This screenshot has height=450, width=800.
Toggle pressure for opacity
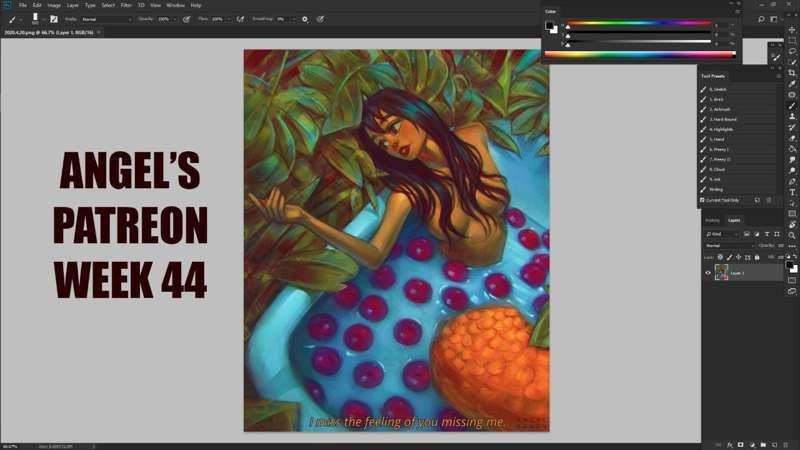(x=187, y=19)
